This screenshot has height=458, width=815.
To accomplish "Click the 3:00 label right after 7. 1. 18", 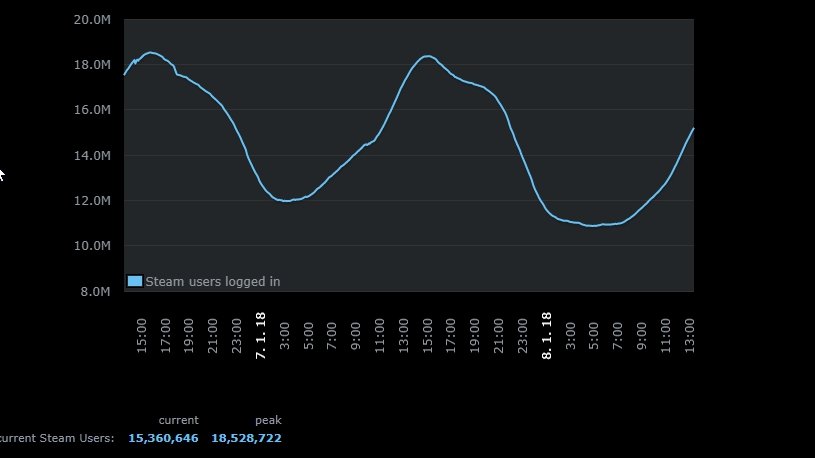I will pos(285,335).
